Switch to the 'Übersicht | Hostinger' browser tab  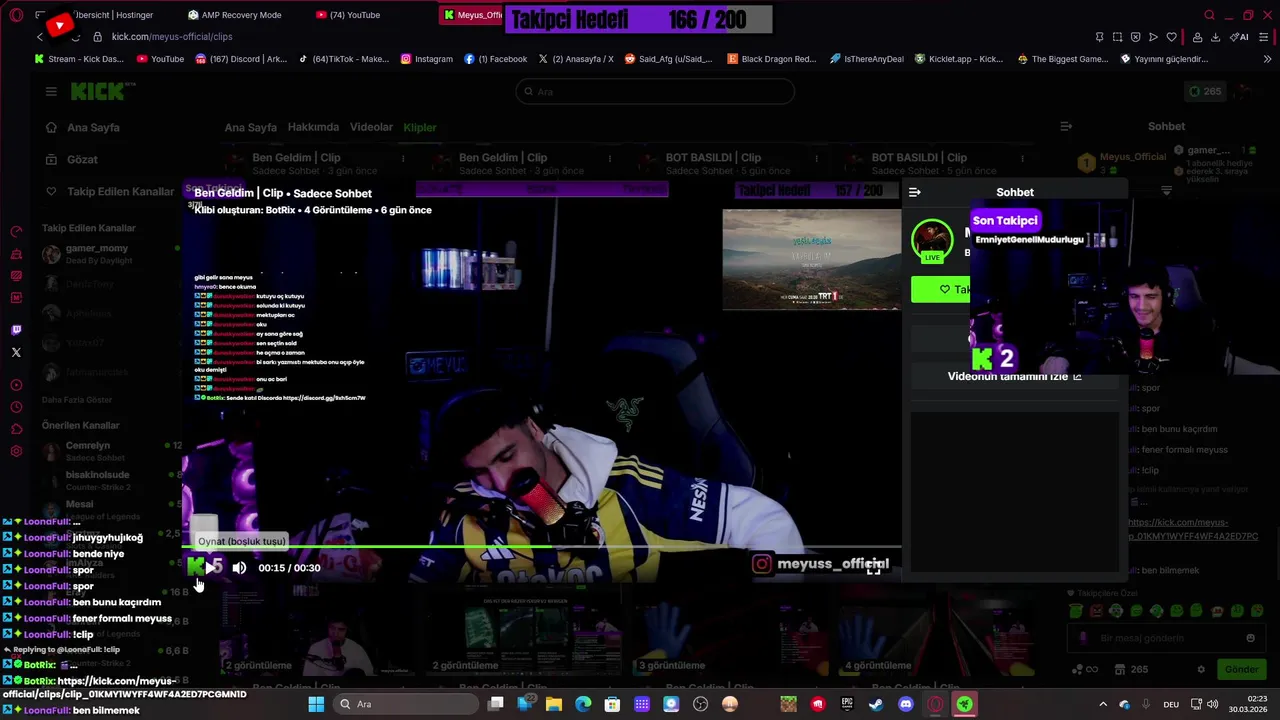(x=112, y=15)
